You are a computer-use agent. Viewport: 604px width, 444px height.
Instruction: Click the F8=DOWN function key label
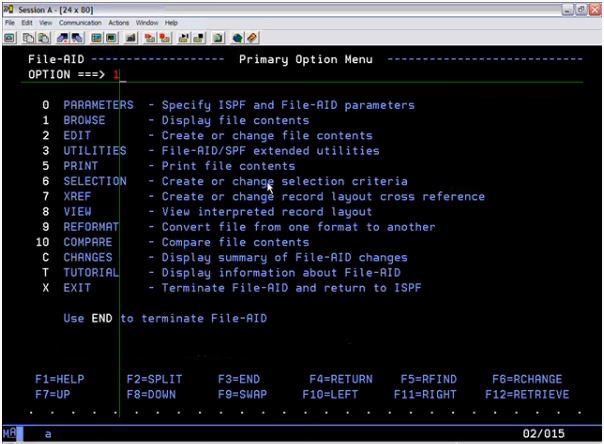tap(151, 395)
